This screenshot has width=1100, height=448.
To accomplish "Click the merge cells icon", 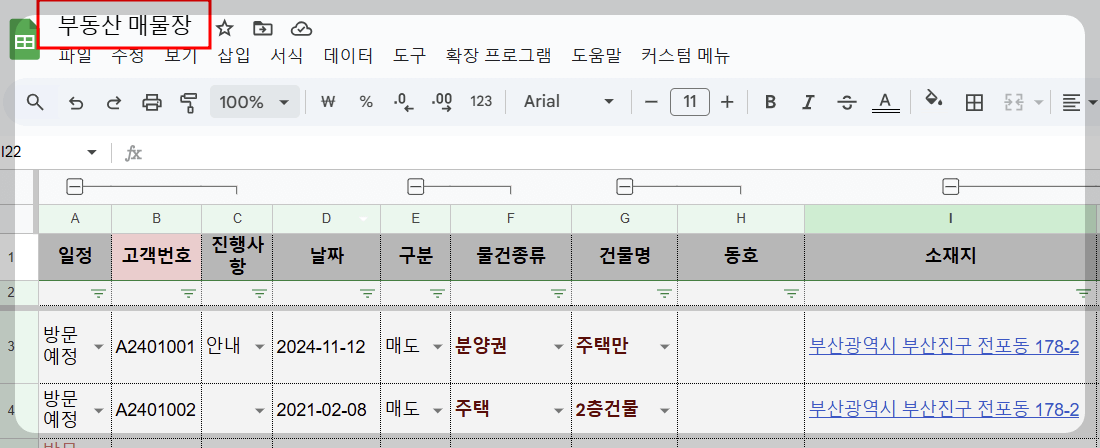I will pyautogui.click(x=1014, y=102).
